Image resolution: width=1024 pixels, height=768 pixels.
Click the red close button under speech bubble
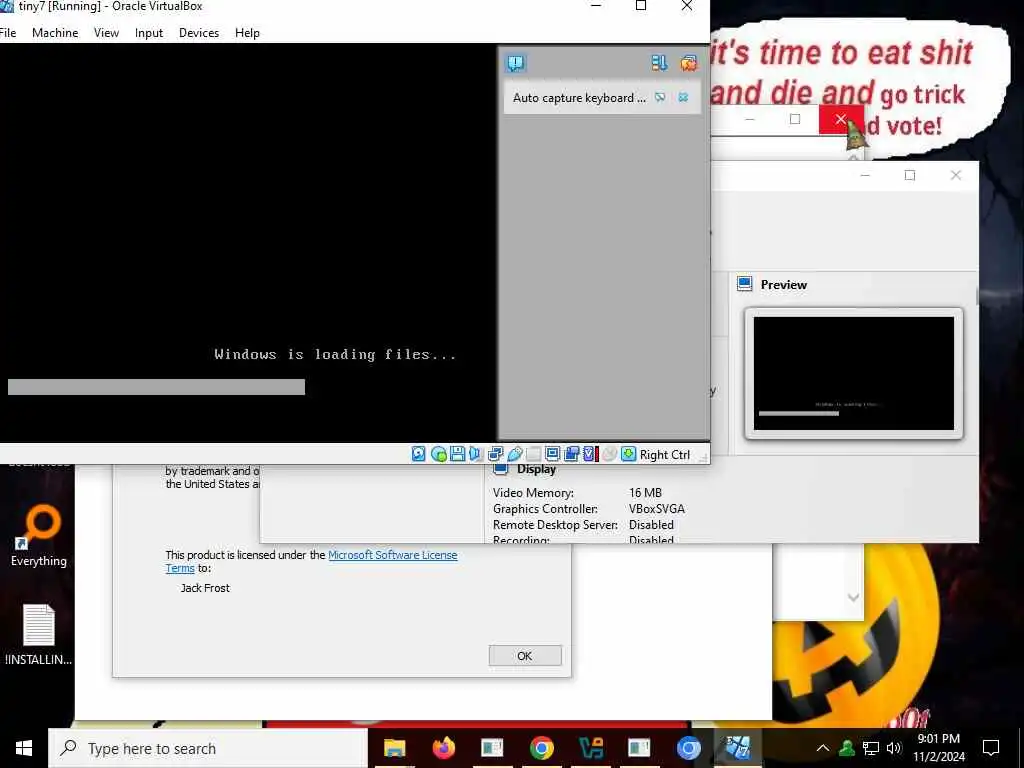tap(840, 120)
